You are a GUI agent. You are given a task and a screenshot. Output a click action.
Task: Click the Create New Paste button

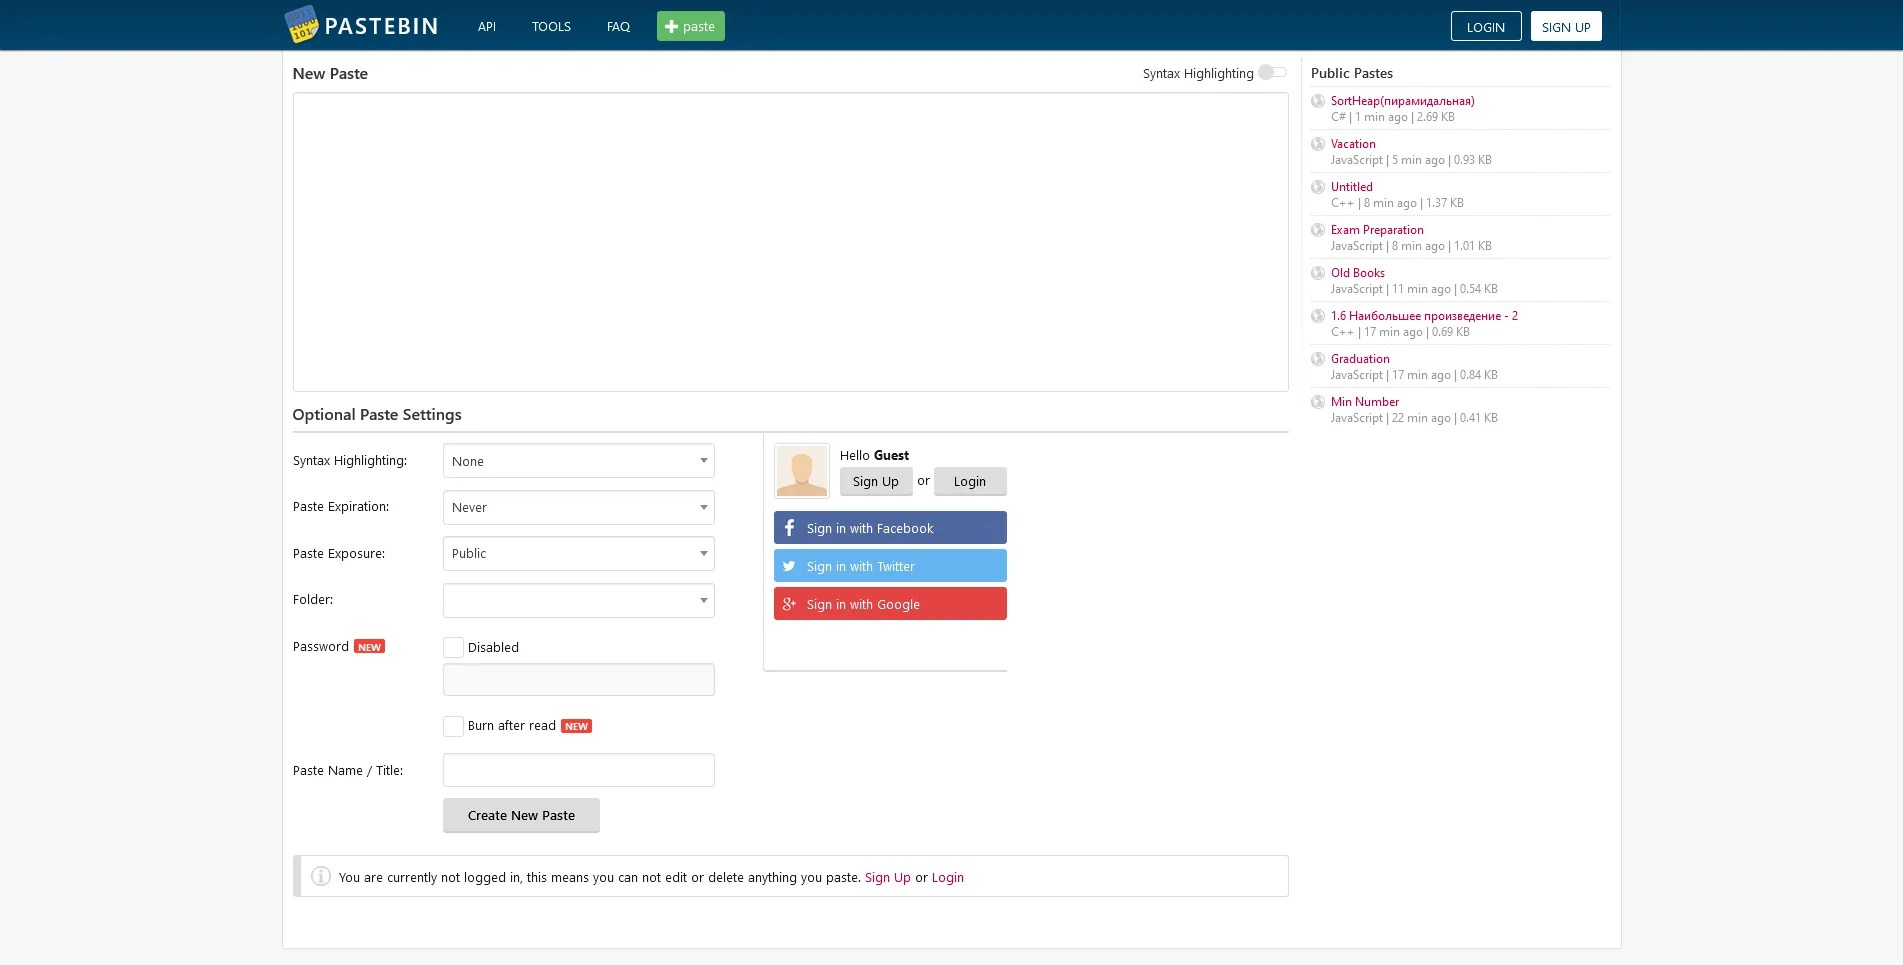pyautogui.click(x=521, y=815)
